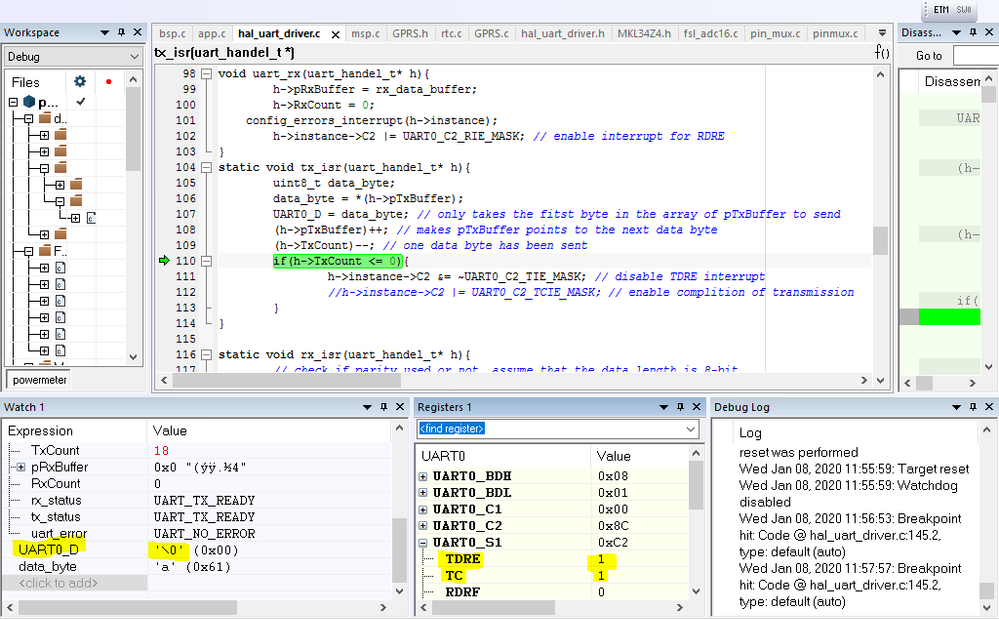Switch to the GPRS.h tab
Image resolution: width=999 pixels, height=619 pixels.
(x=410, y=34)
